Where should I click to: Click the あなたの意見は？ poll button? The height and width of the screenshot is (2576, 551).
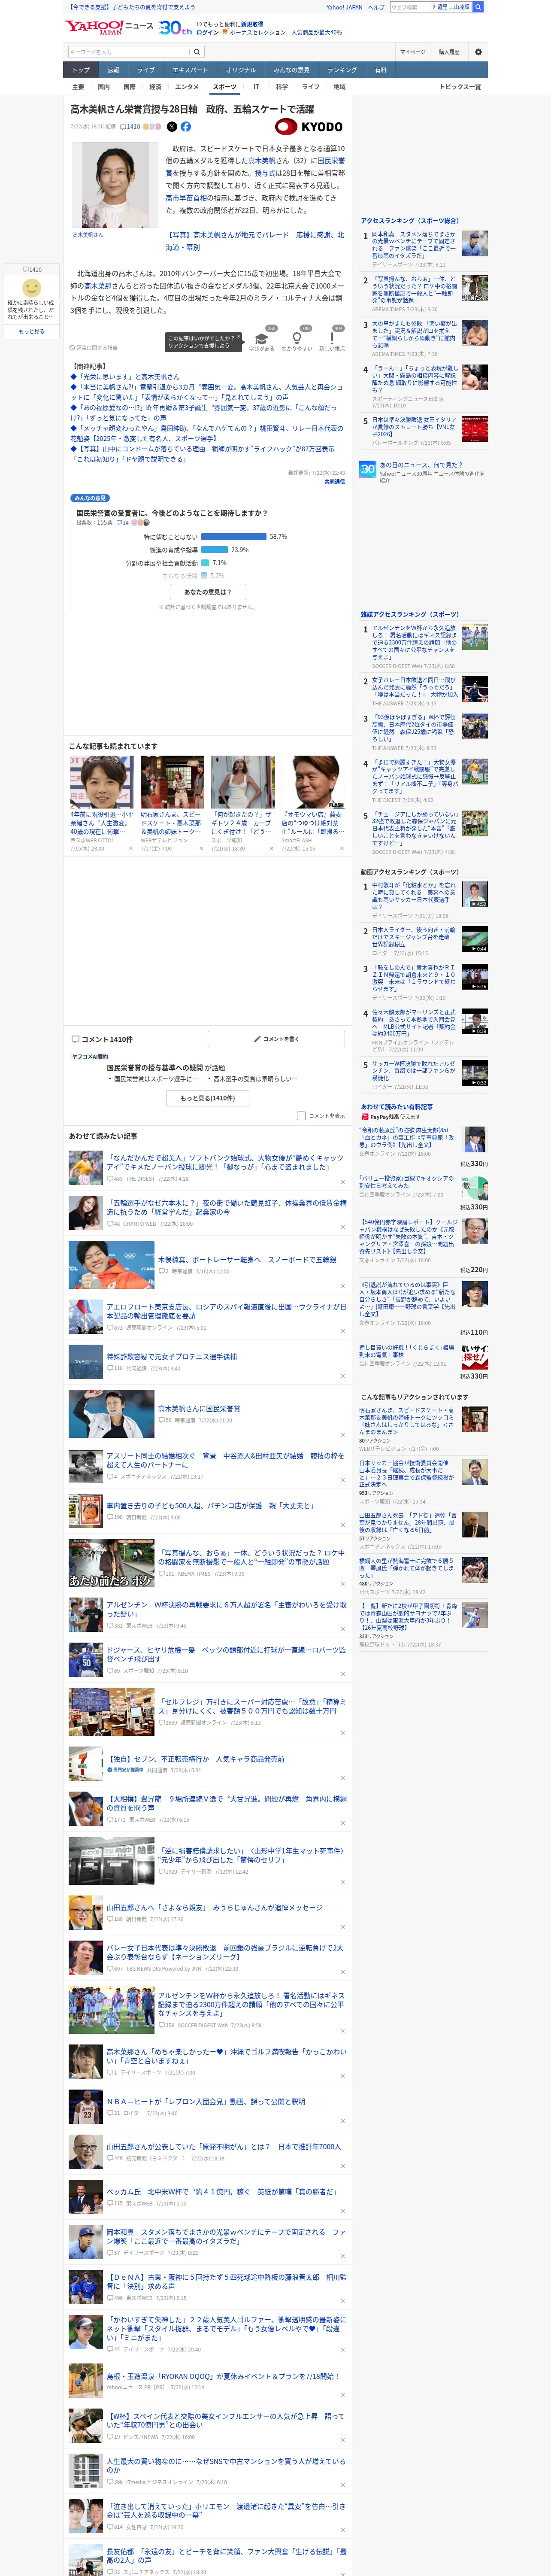208,592
